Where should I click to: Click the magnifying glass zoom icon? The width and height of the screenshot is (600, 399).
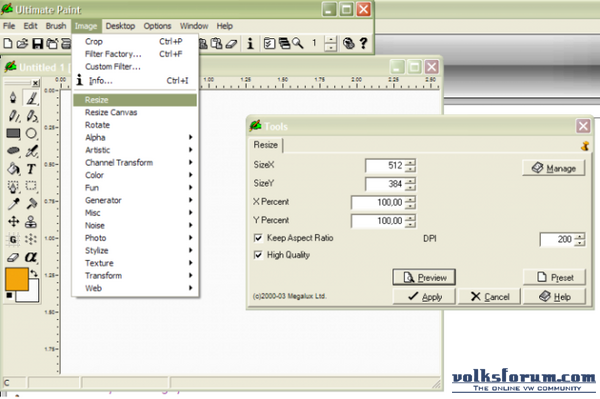tap(298, 44)
